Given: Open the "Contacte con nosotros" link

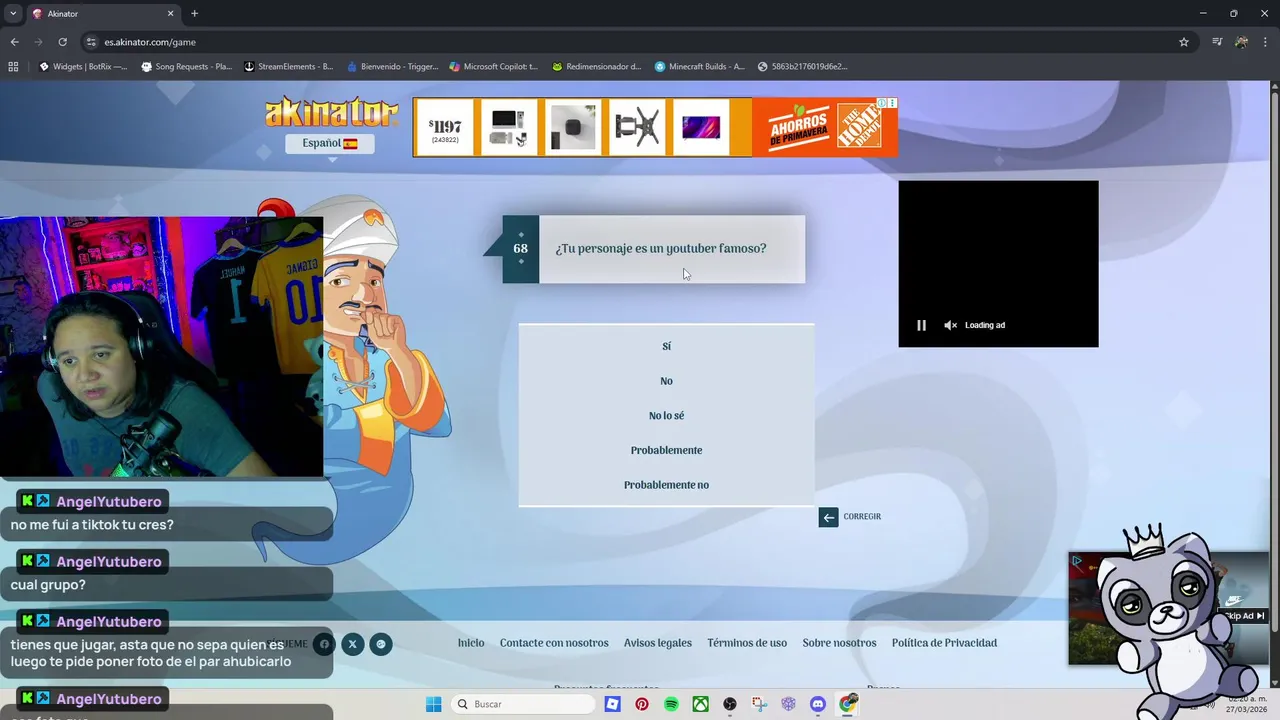Looking at the screenshot, I should 554,643.
